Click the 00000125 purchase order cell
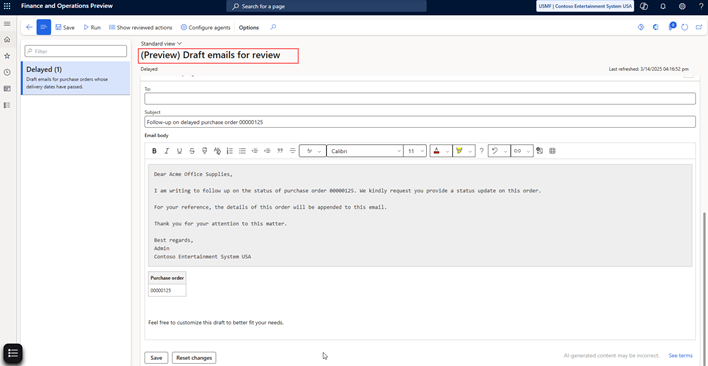Image resolution: width=708 pixels, height=366 pixels. (x=167, y=291)
